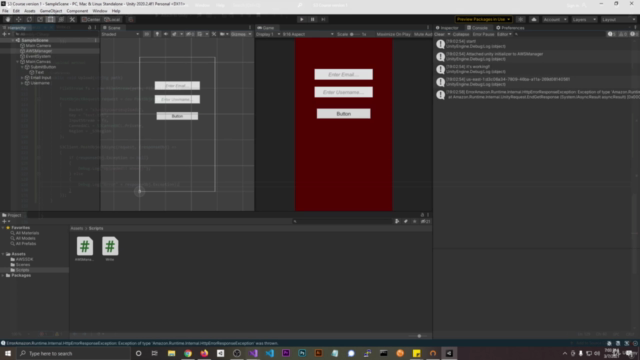The width and height of the screenshot is (640, 360).
Task: Expand the Email Input tree node
Action: [x=22, y=78]
